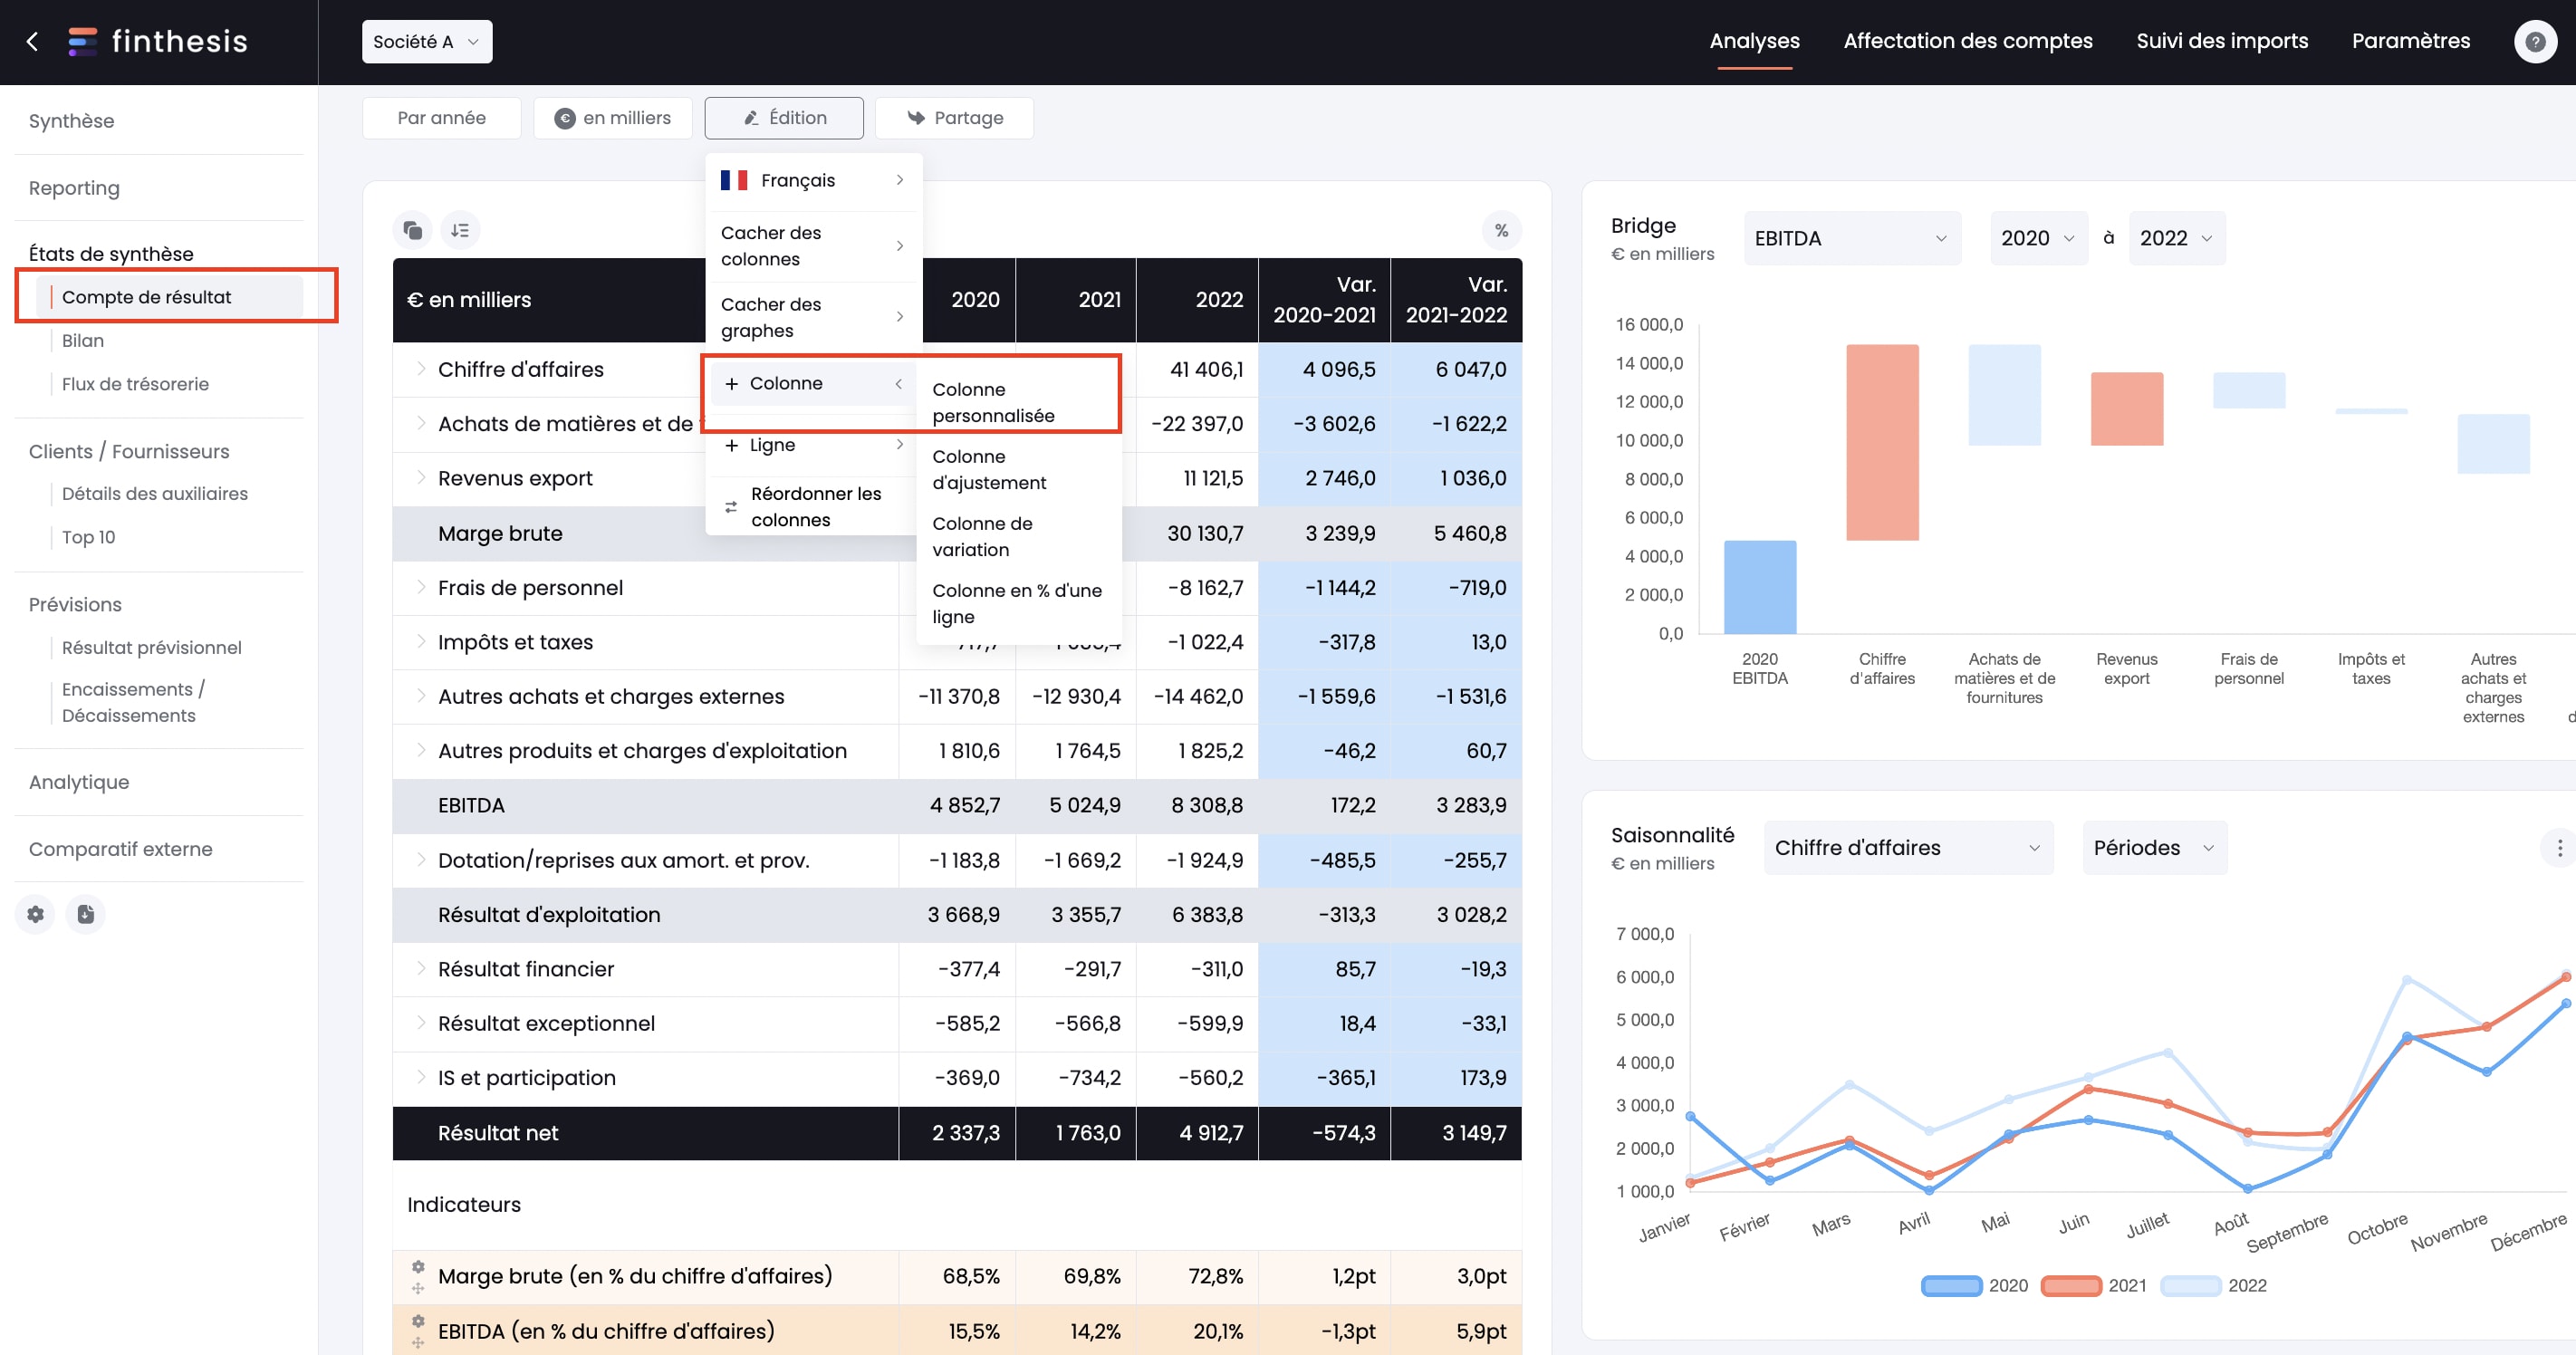
Task: Open the Périodes dropdown
Action: coord(2154,848)
